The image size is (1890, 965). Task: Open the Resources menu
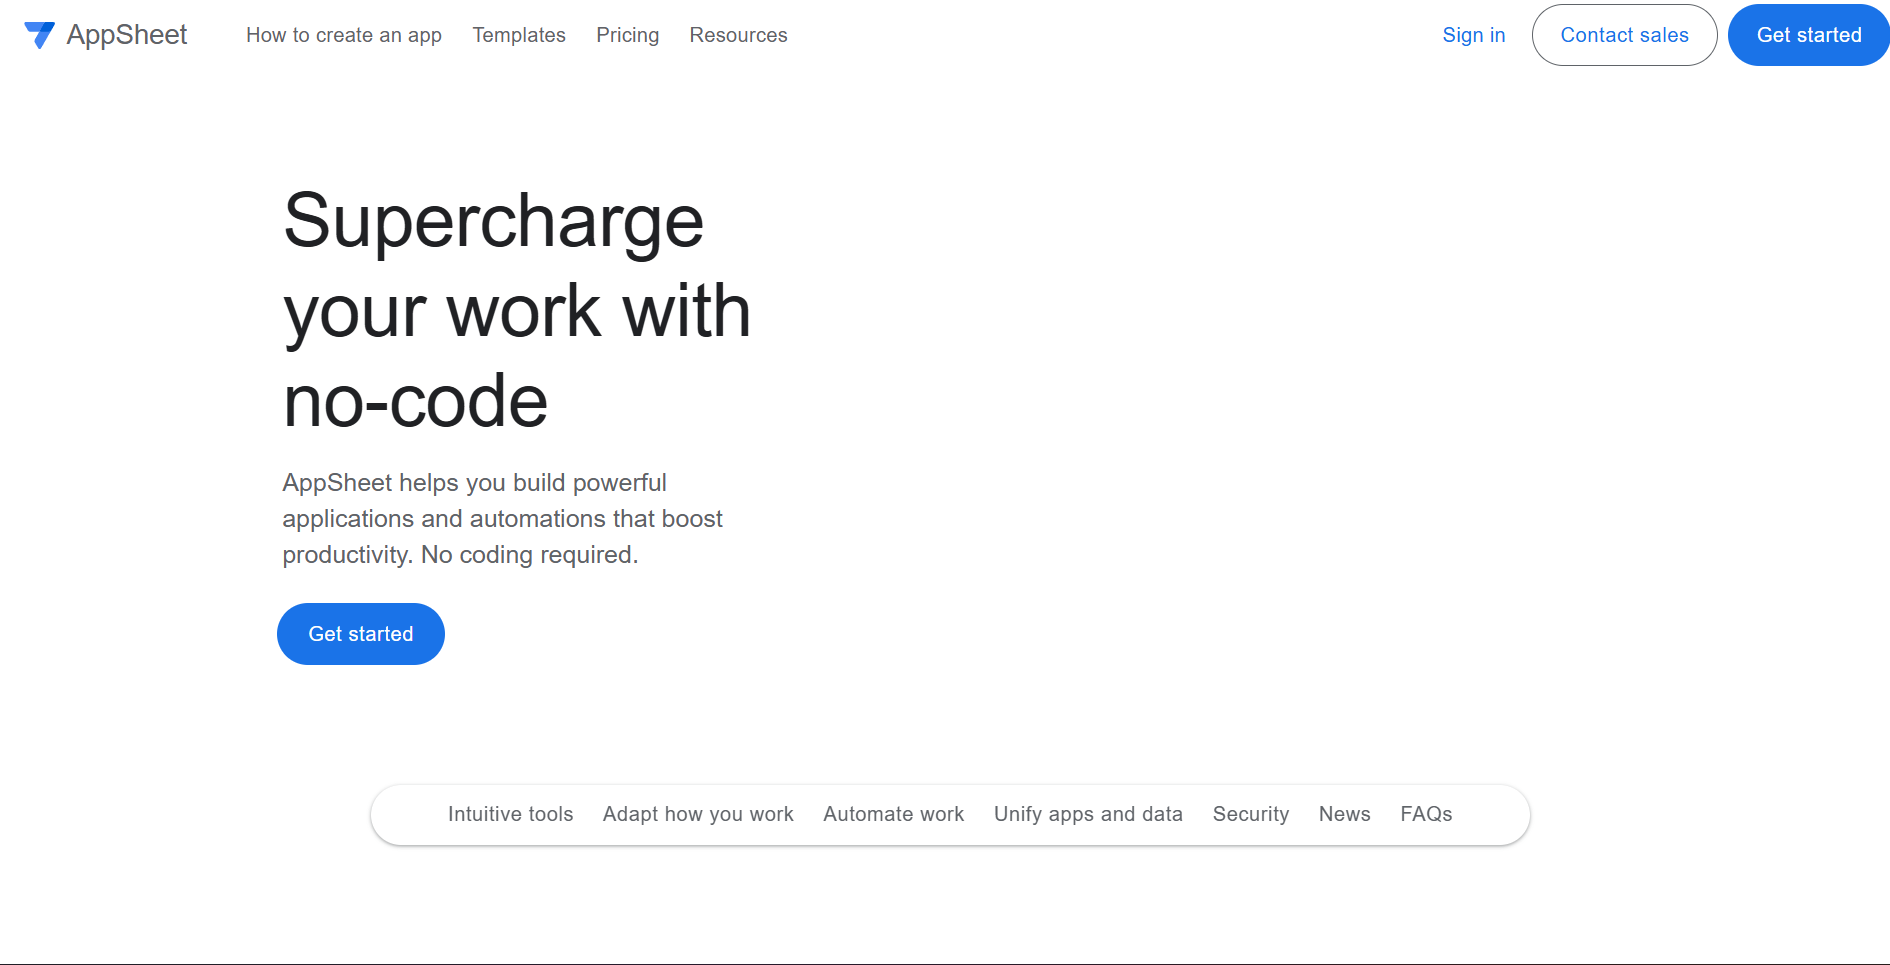739,35
